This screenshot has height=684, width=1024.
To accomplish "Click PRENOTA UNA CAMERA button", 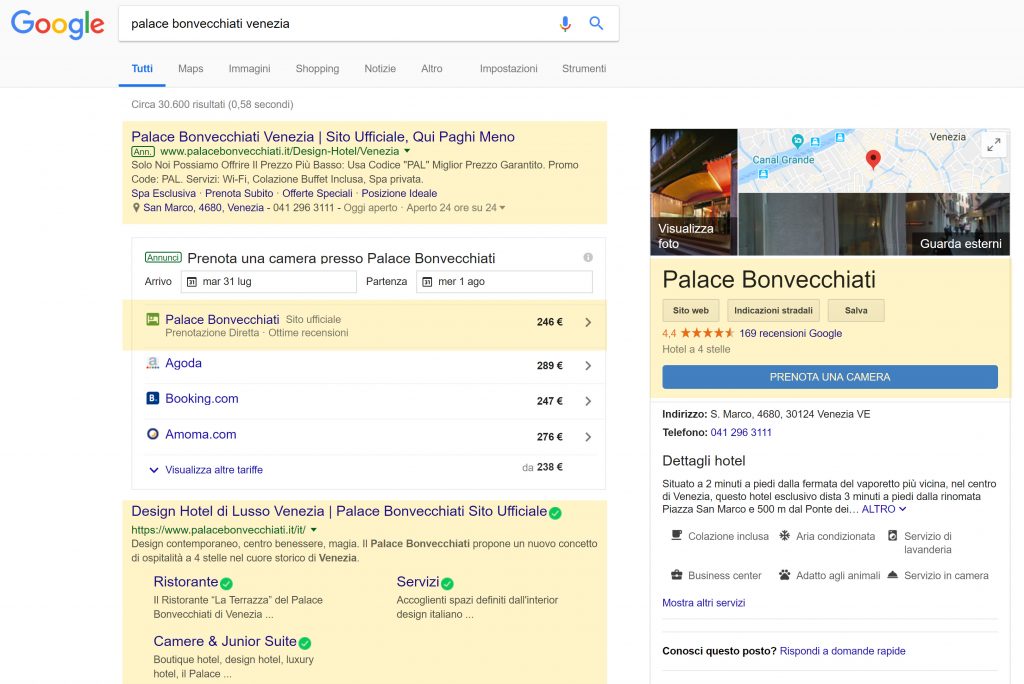I will [829, 377].
